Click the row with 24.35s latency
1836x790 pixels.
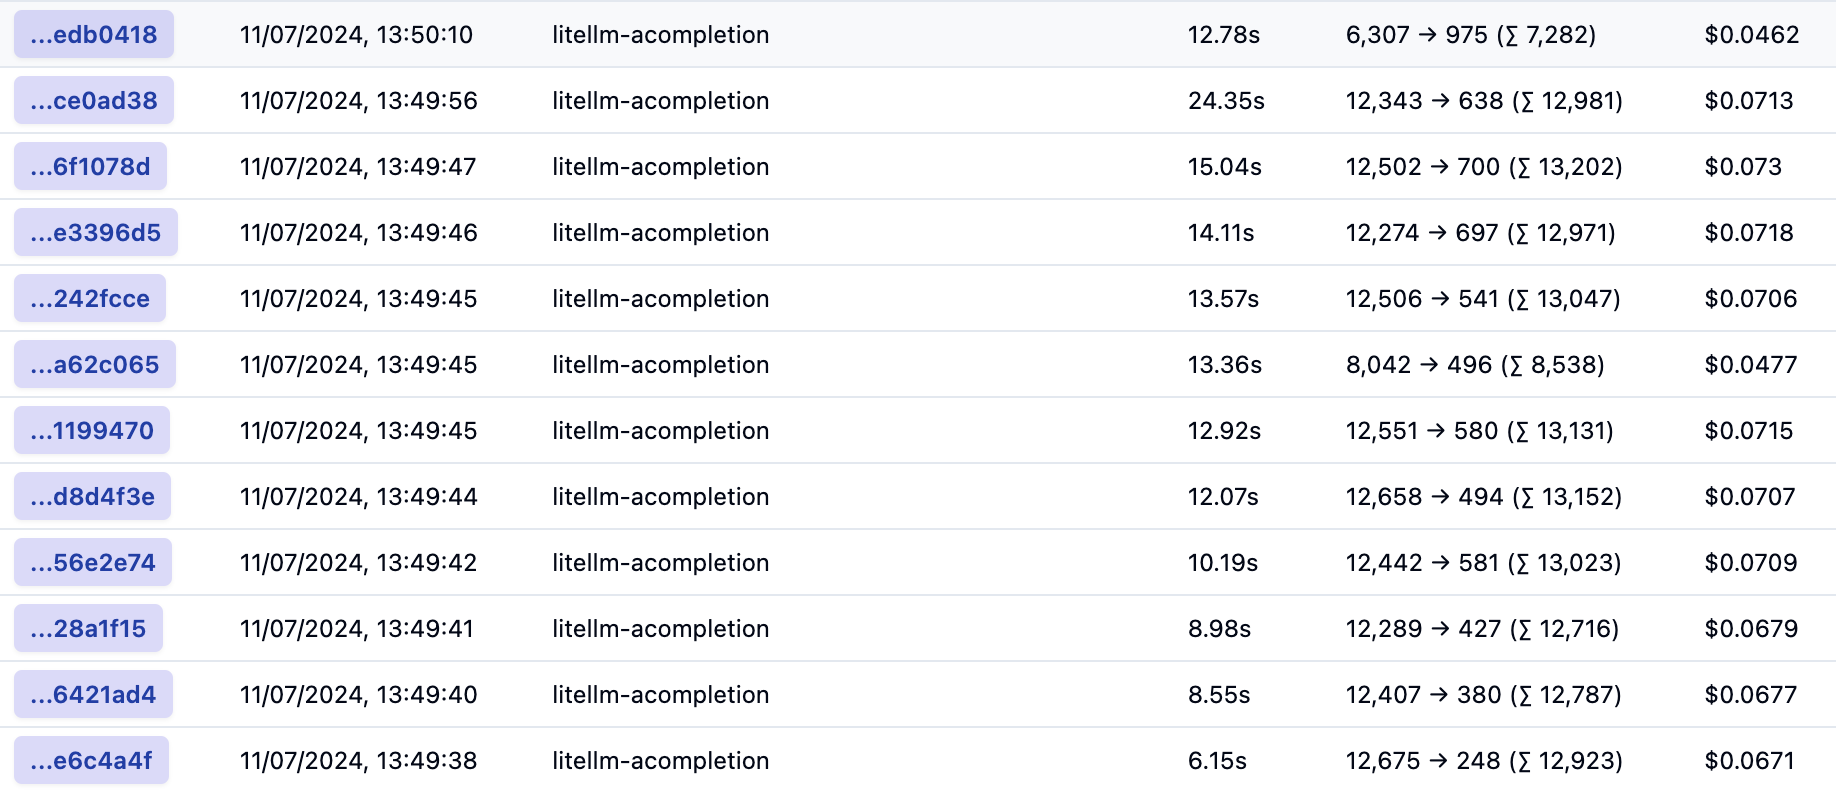(x=1226, y=101)
